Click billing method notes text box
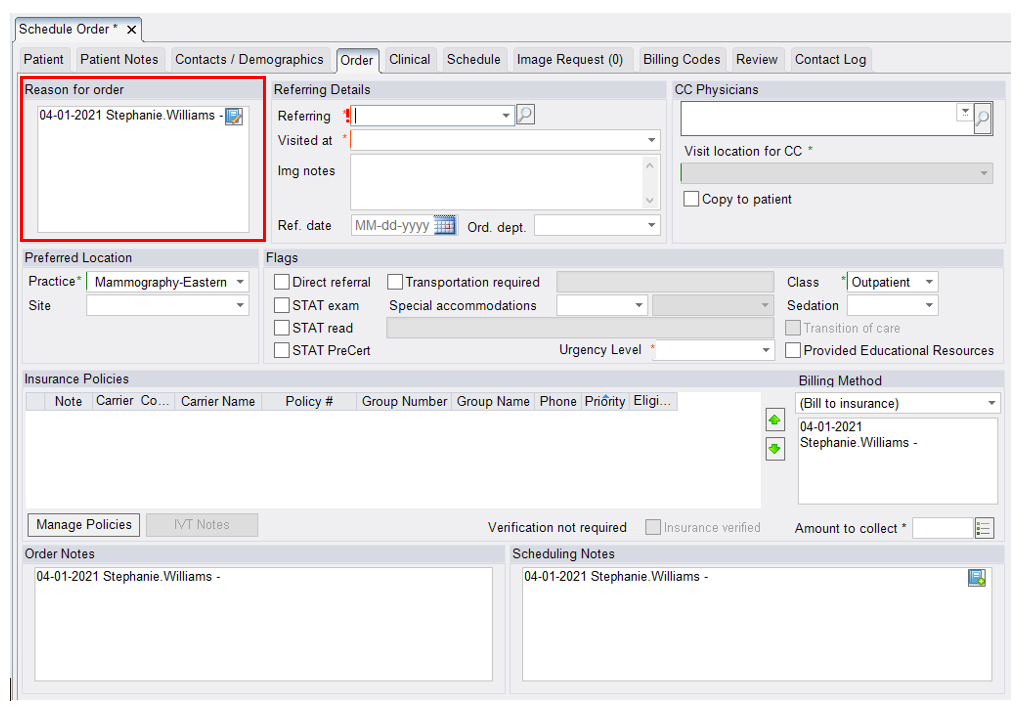Viewport: 1024px width, 708px height. (898, 460)
